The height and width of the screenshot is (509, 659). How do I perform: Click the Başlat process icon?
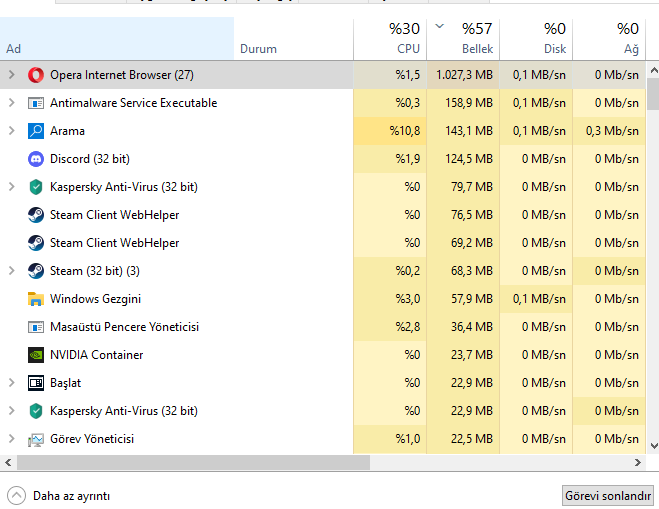[36, 383]
